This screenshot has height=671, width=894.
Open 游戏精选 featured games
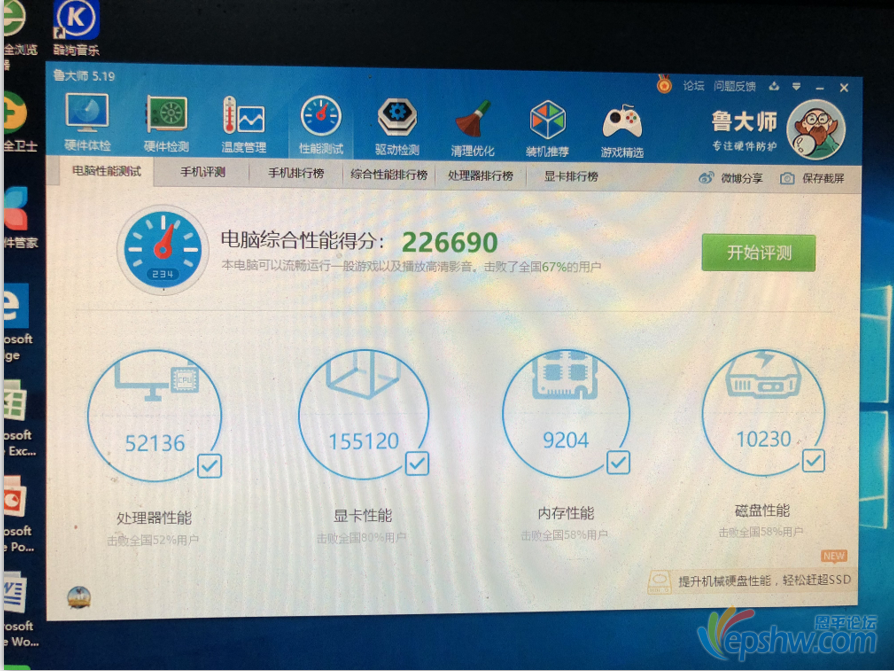[622, 130]
